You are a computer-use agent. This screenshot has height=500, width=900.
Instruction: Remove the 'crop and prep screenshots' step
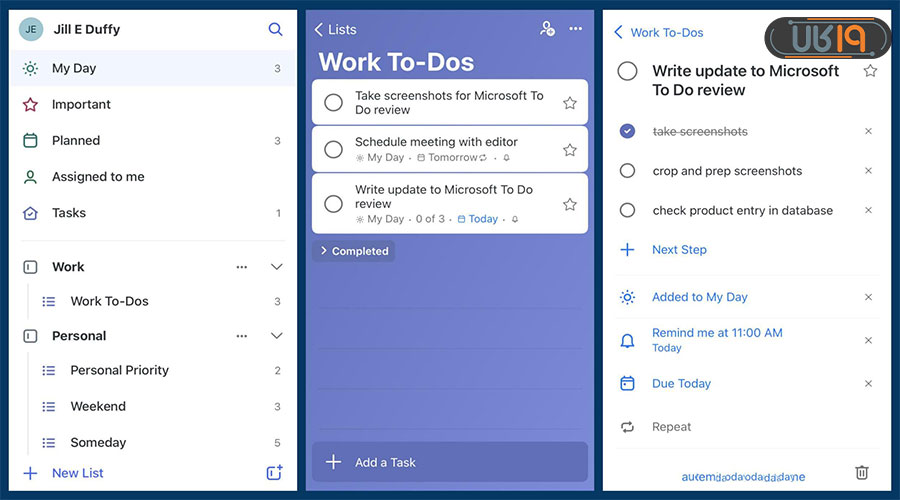tap(868, 171)
